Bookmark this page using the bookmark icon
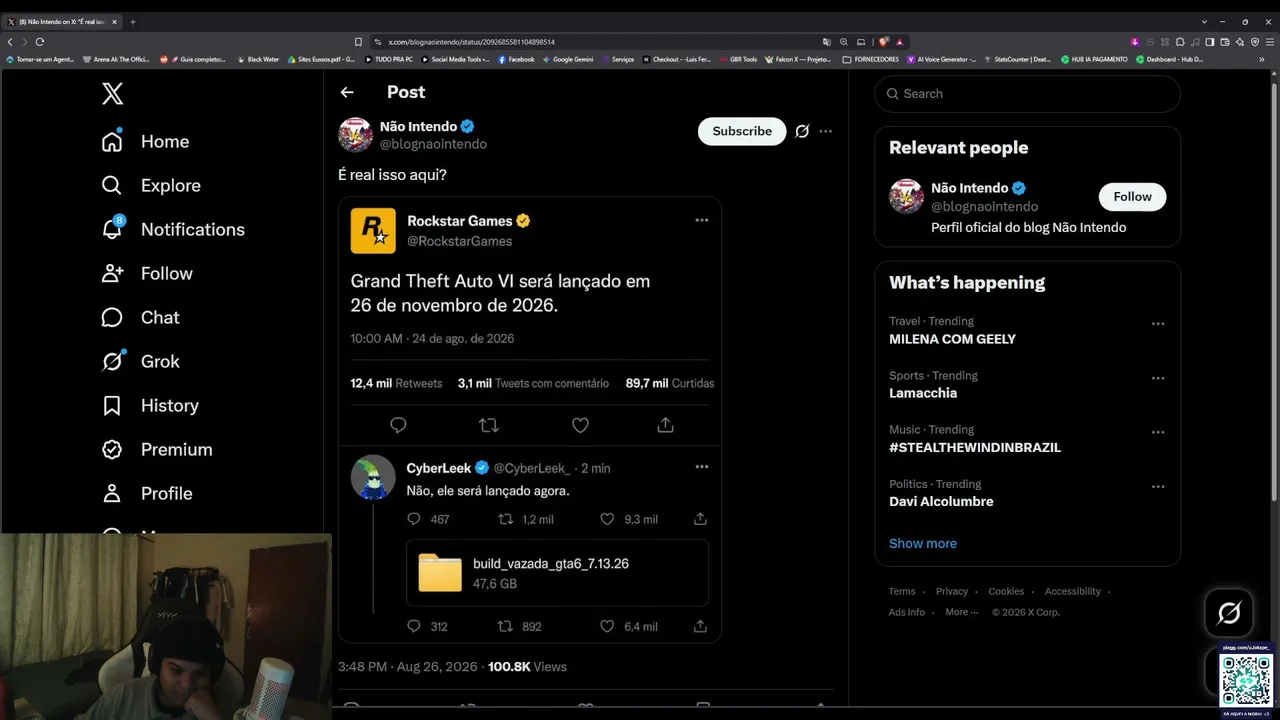The image size is (1280, 720). tap(358, 42)
